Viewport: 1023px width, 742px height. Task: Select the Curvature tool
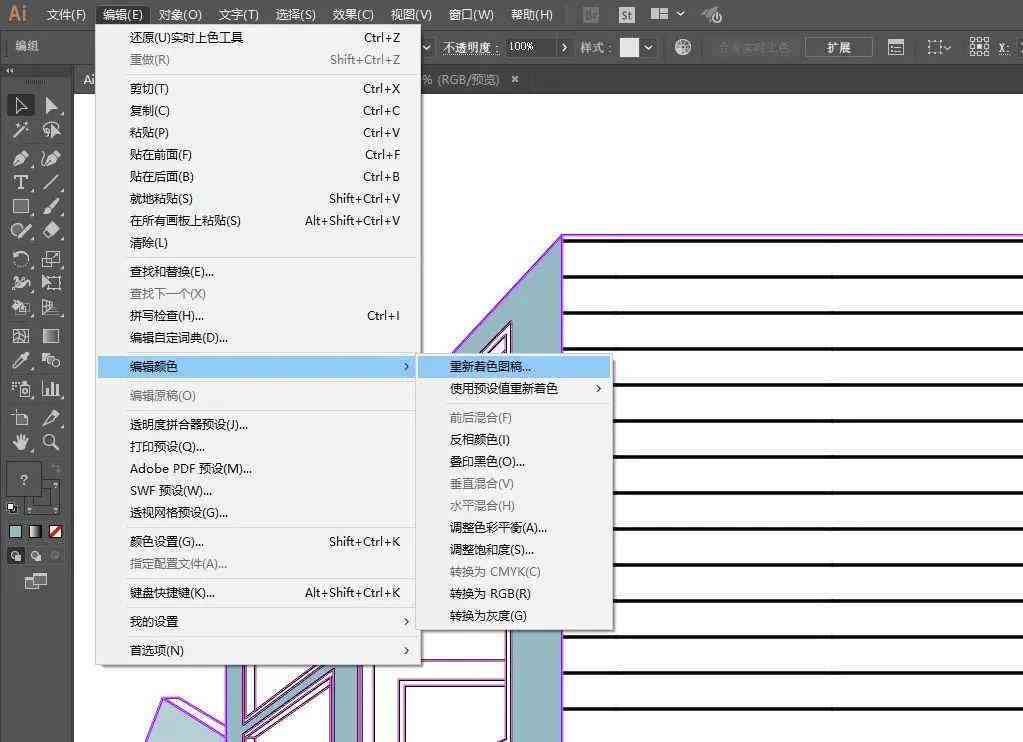tap(51, 158)
